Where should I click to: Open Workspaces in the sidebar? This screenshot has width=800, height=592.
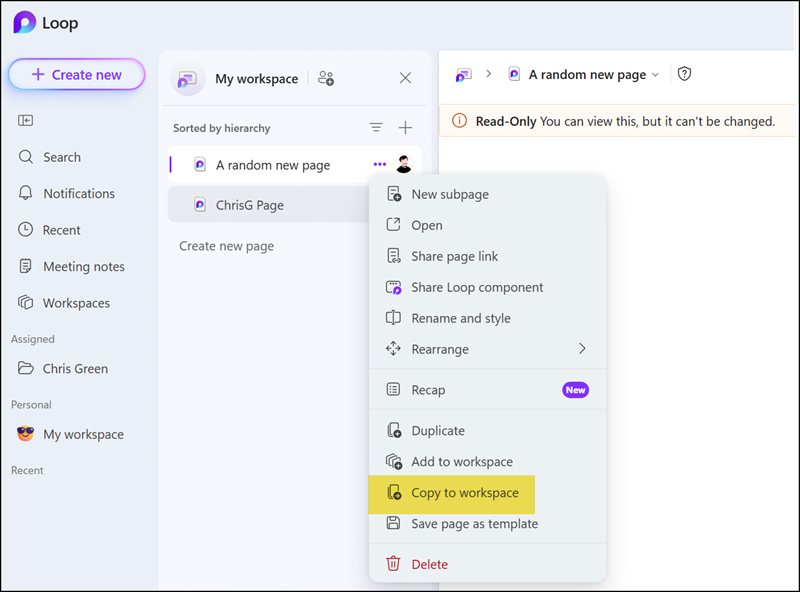click(64, 303)
